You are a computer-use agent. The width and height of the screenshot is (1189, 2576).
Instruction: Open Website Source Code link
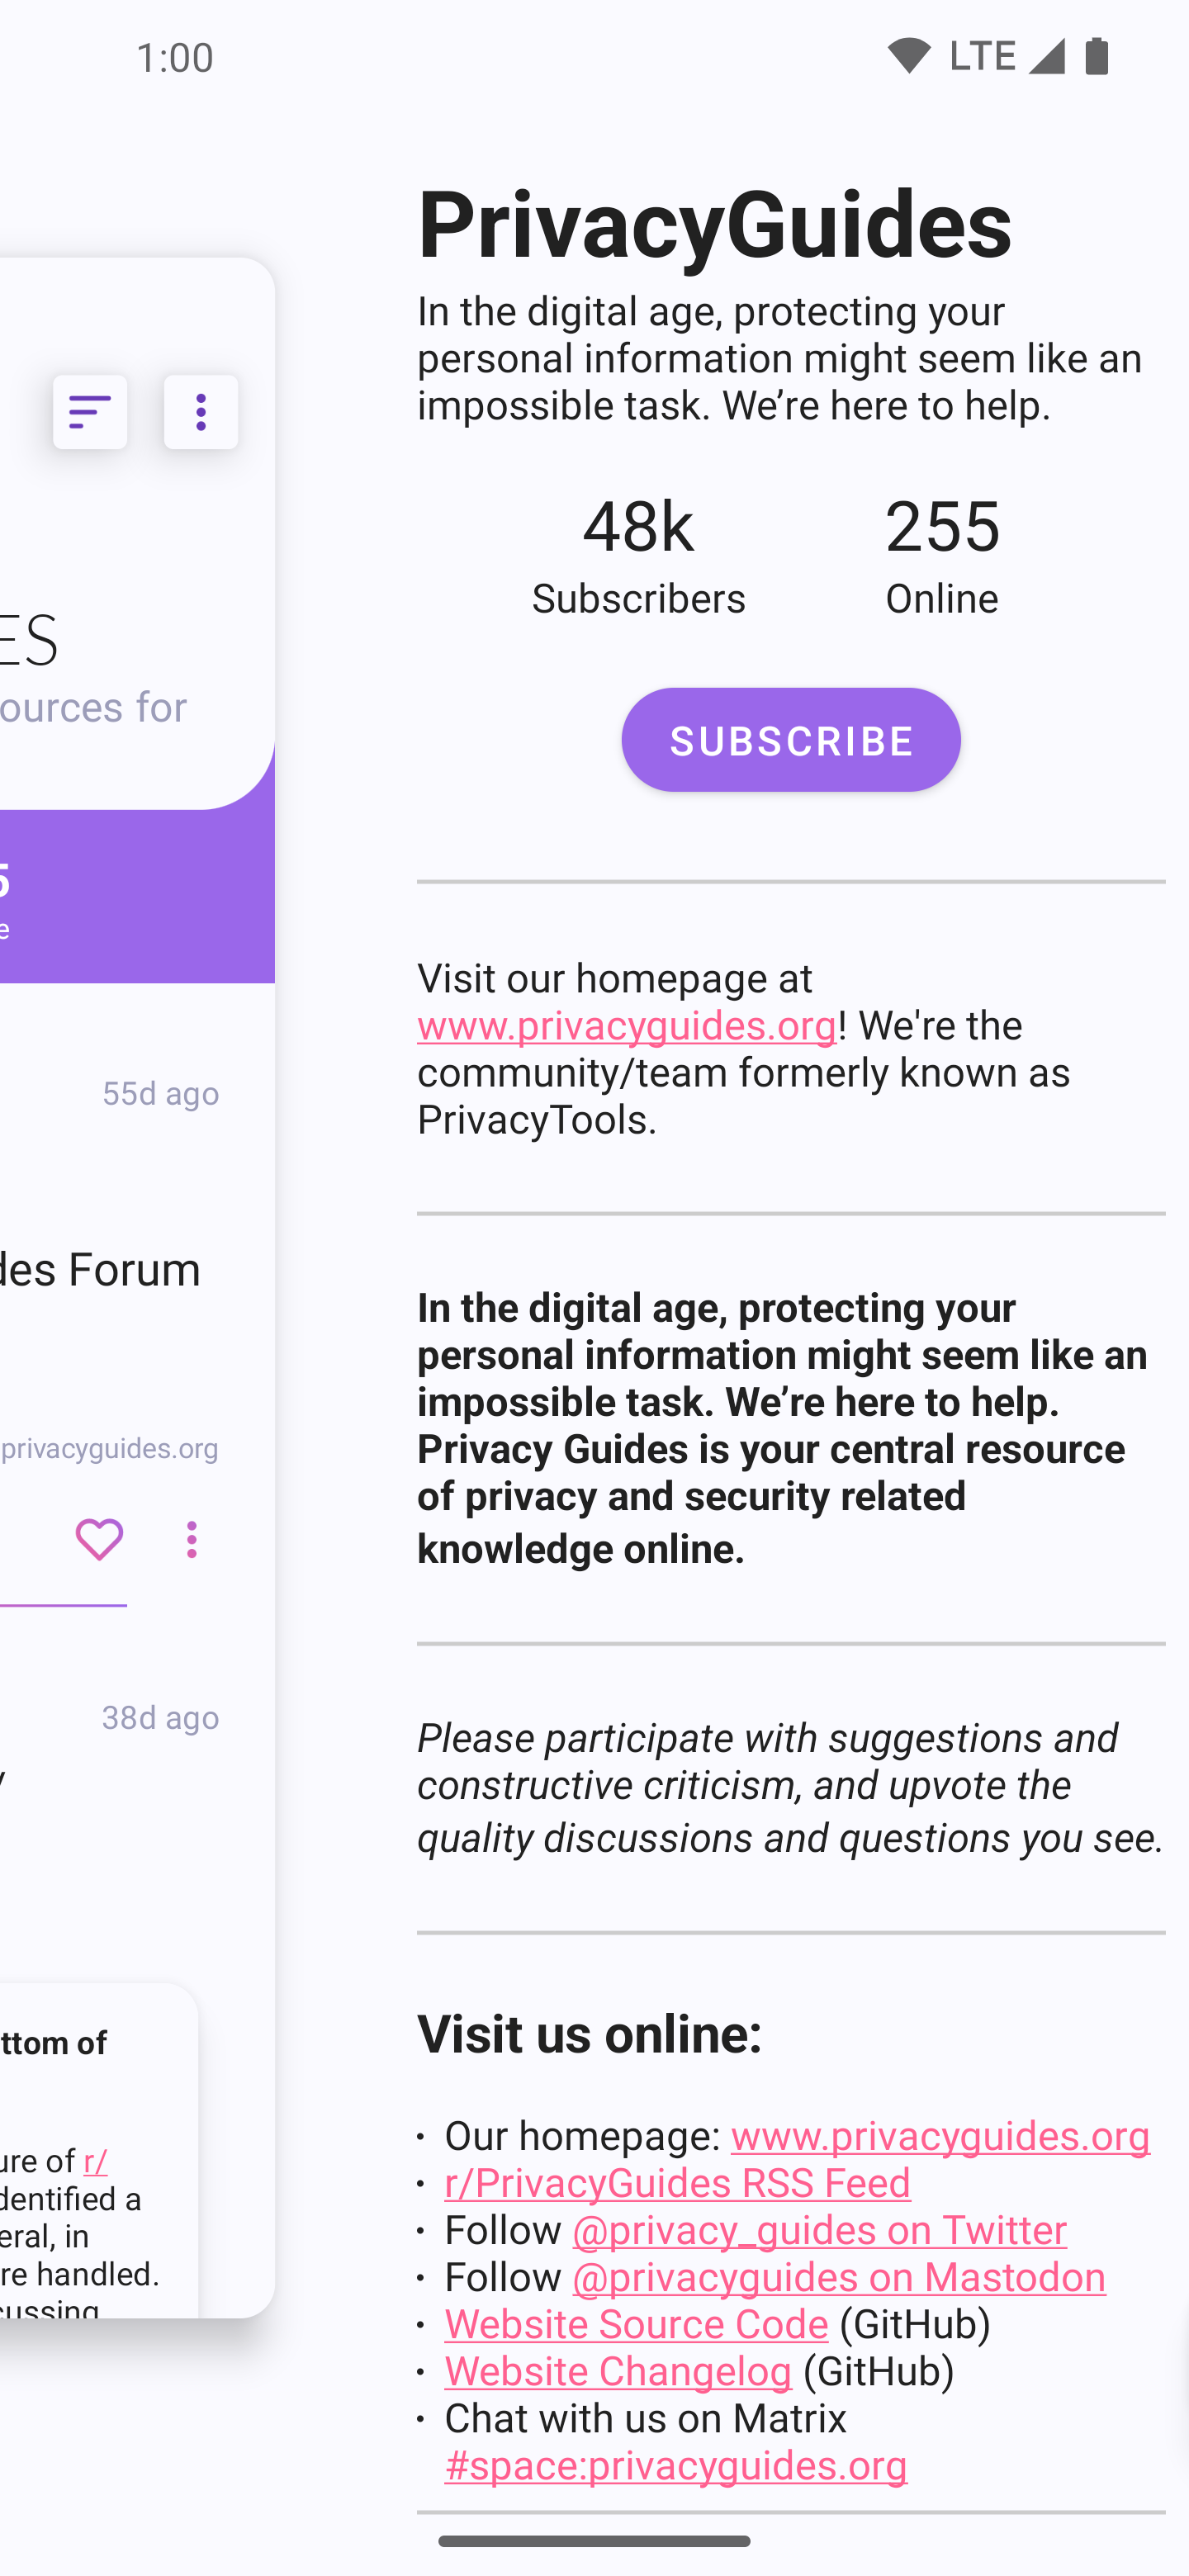pos(636,2324)
